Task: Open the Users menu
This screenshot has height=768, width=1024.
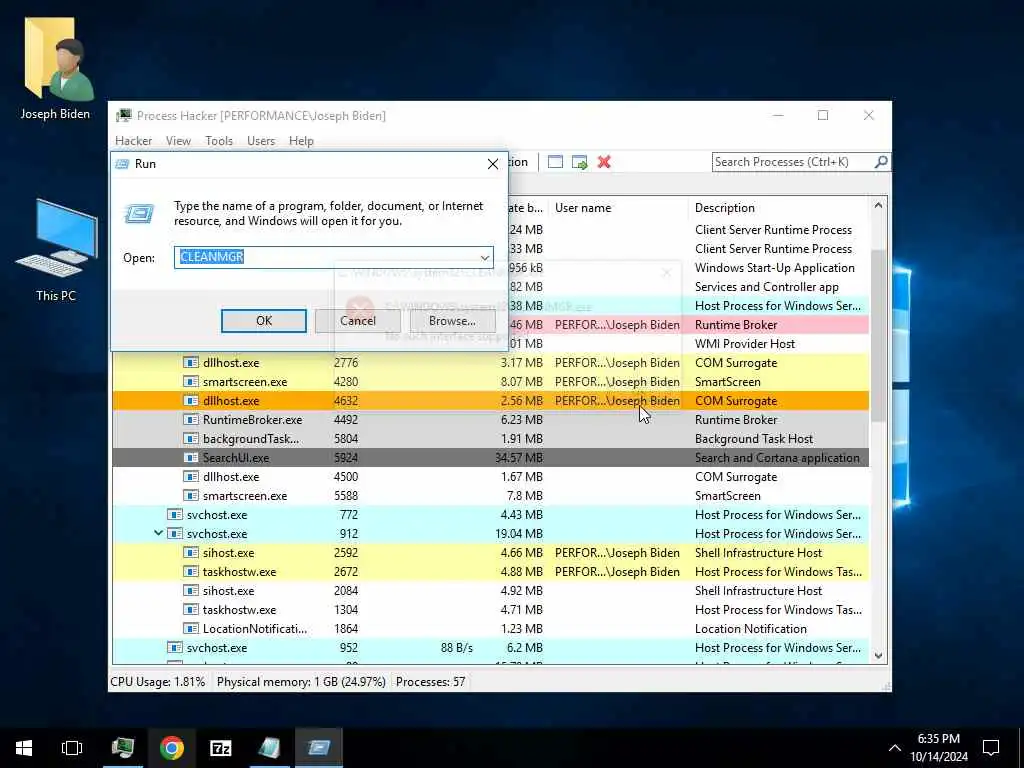Action: point(261,141)
